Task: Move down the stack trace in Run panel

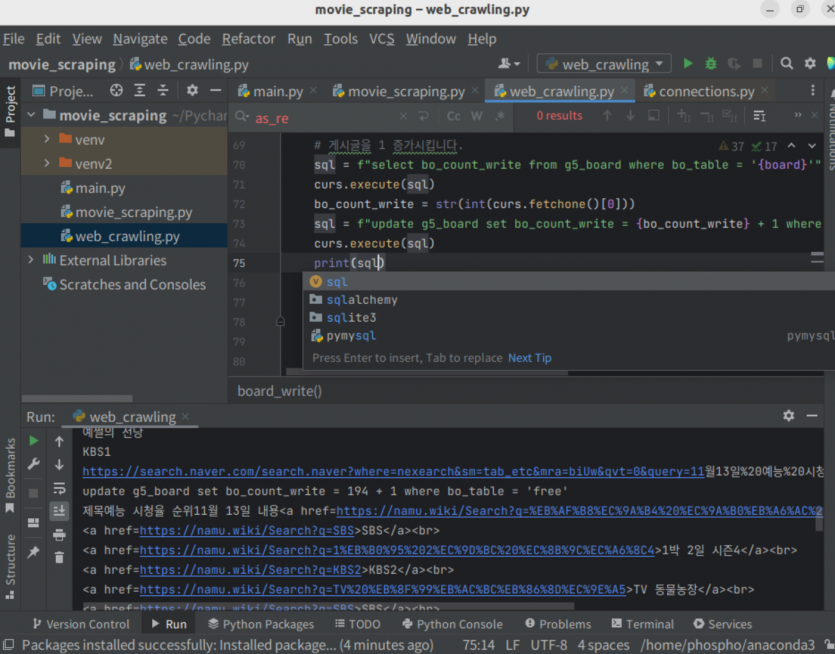Action: [59, 464]
